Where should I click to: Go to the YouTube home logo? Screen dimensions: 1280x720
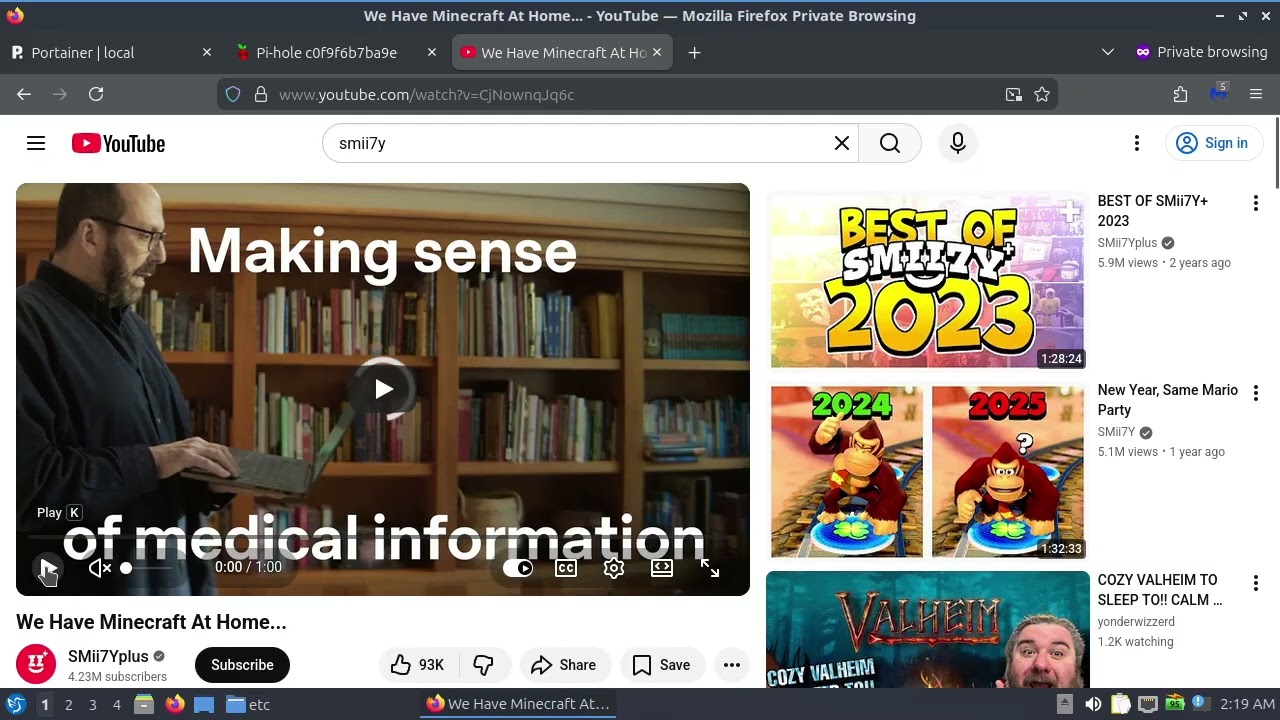point(118,143)
